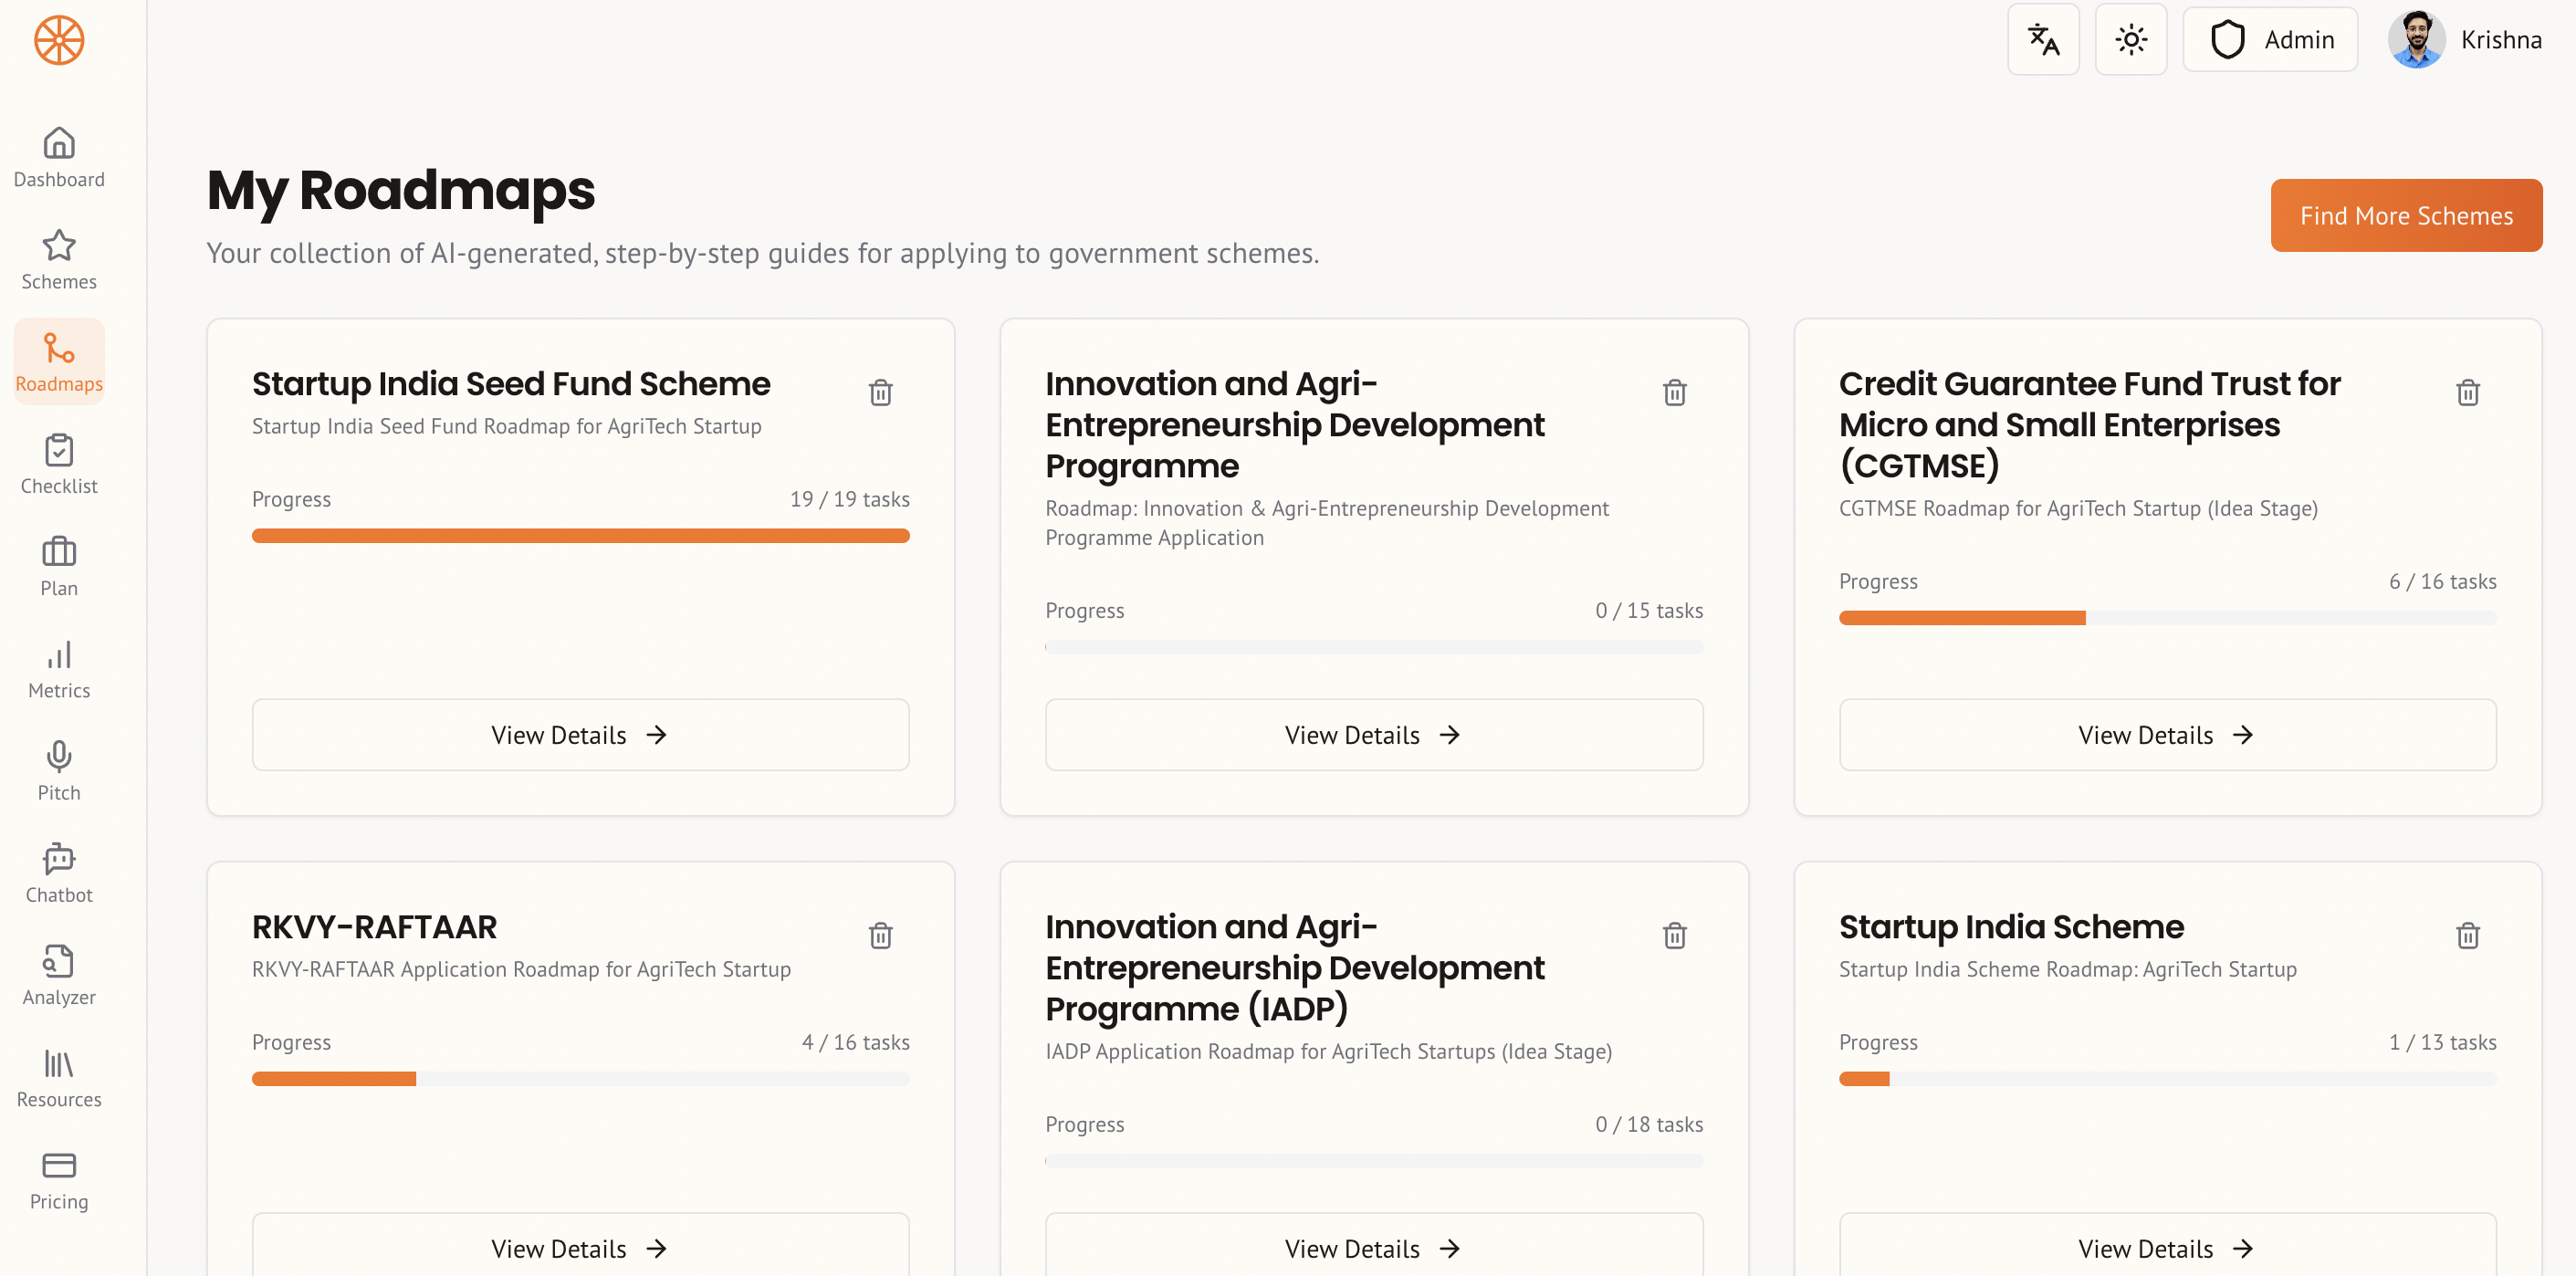The height and width of the screenshot is (1276, 2576).
Task: Open the Analyzer tool
Action: coord(58,974)
